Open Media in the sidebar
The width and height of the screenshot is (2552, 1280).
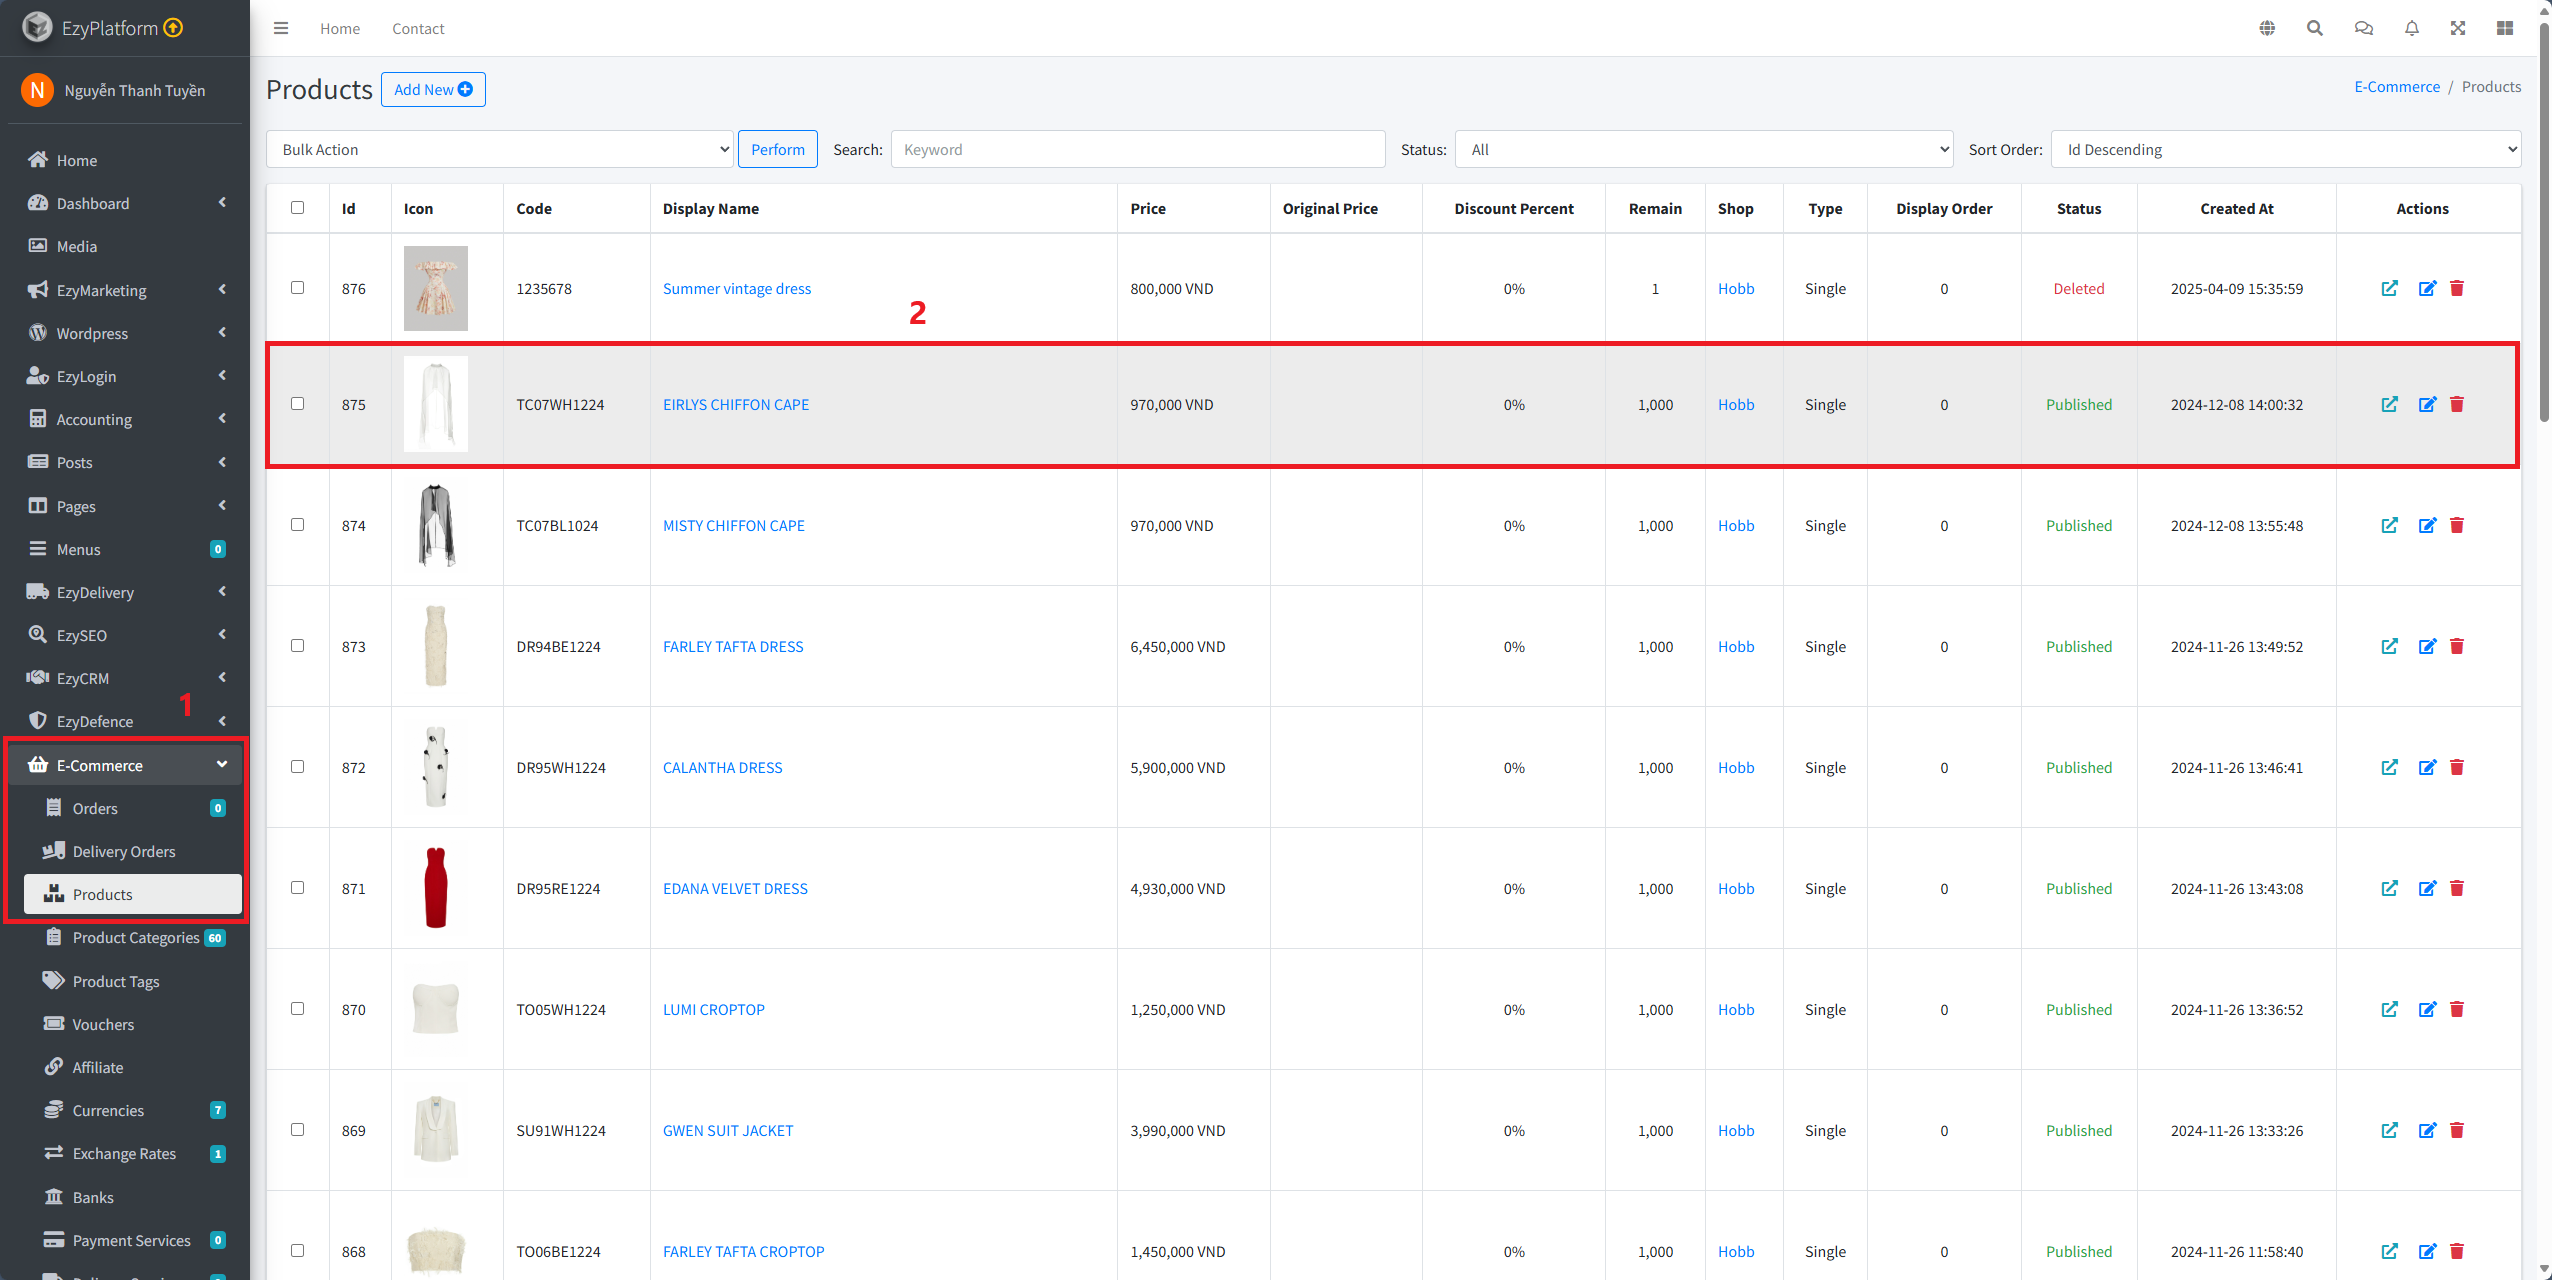(125, 246)
